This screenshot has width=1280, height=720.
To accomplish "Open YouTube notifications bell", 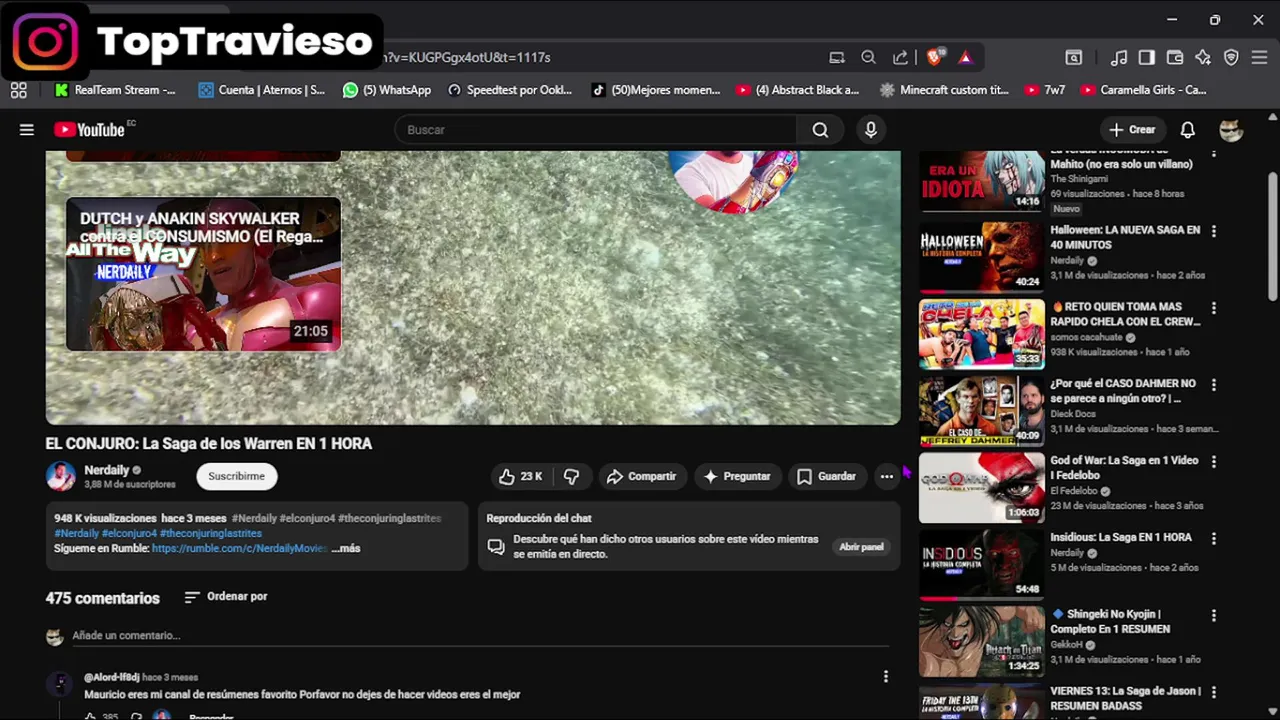I will point(1188,130).
